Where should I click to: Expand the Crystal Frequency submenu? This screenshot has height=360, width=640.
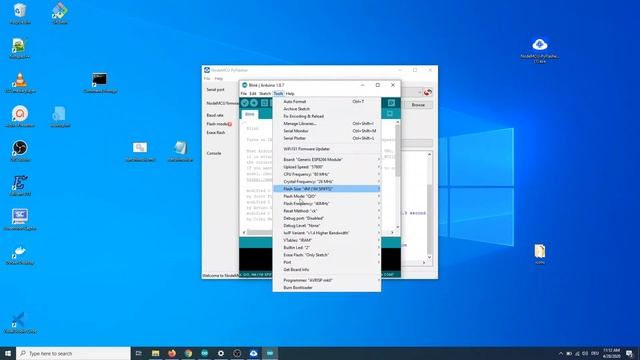[327, 182]
